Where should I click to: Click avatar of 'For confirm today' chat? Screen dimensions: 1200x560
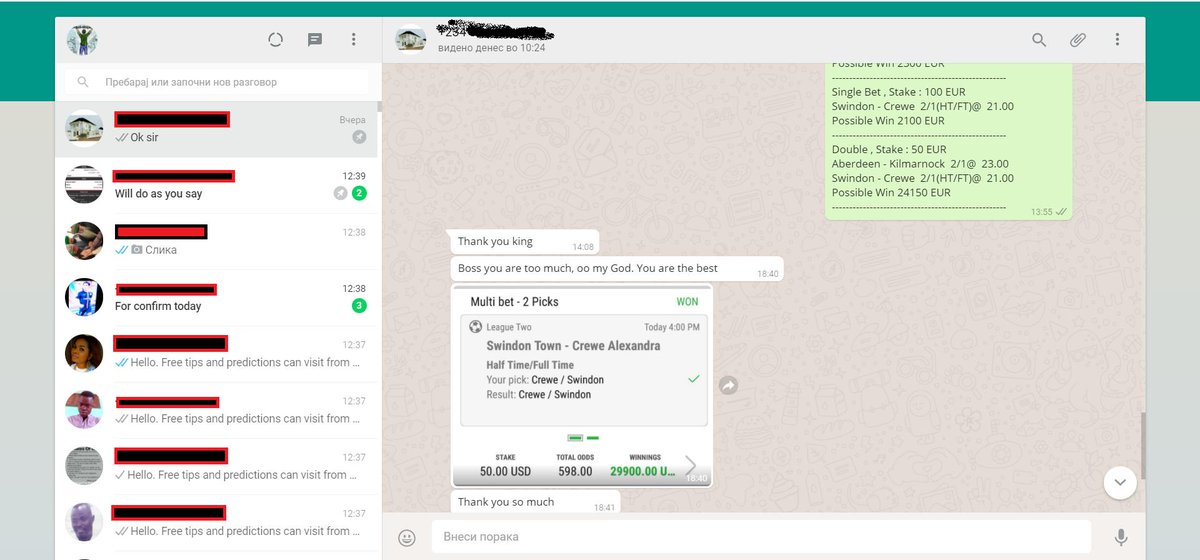[x=84, y=297]
